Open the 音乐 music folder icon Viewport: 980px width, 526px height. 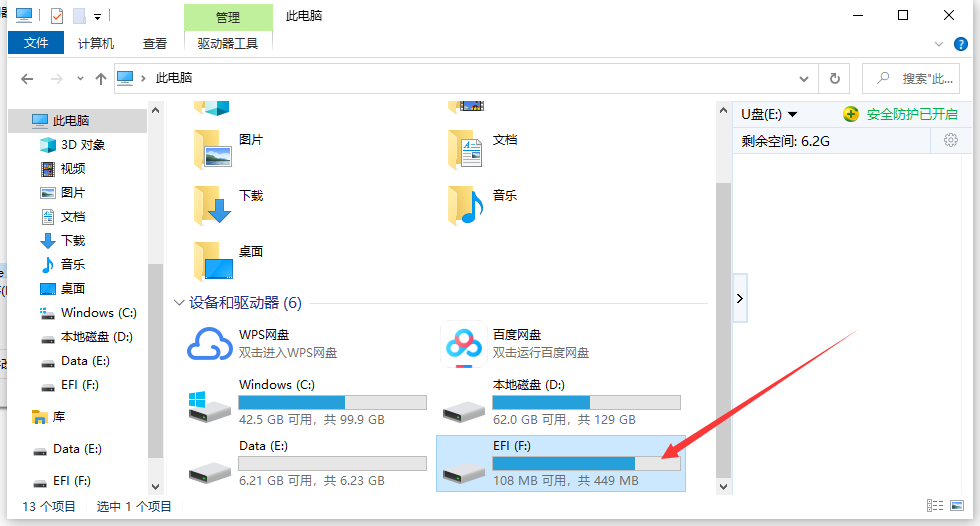(x=466, y=205)
